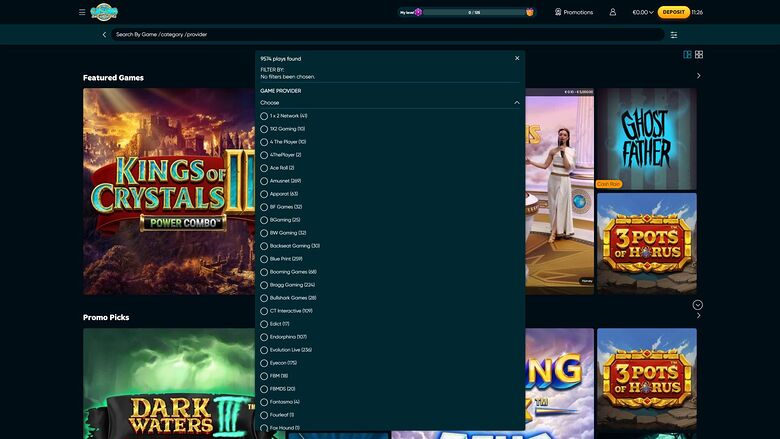Image resolution: width=780 pixels, height=439 pixels.
Task: Switch to featured layout view icon
Action: point(687,54)
